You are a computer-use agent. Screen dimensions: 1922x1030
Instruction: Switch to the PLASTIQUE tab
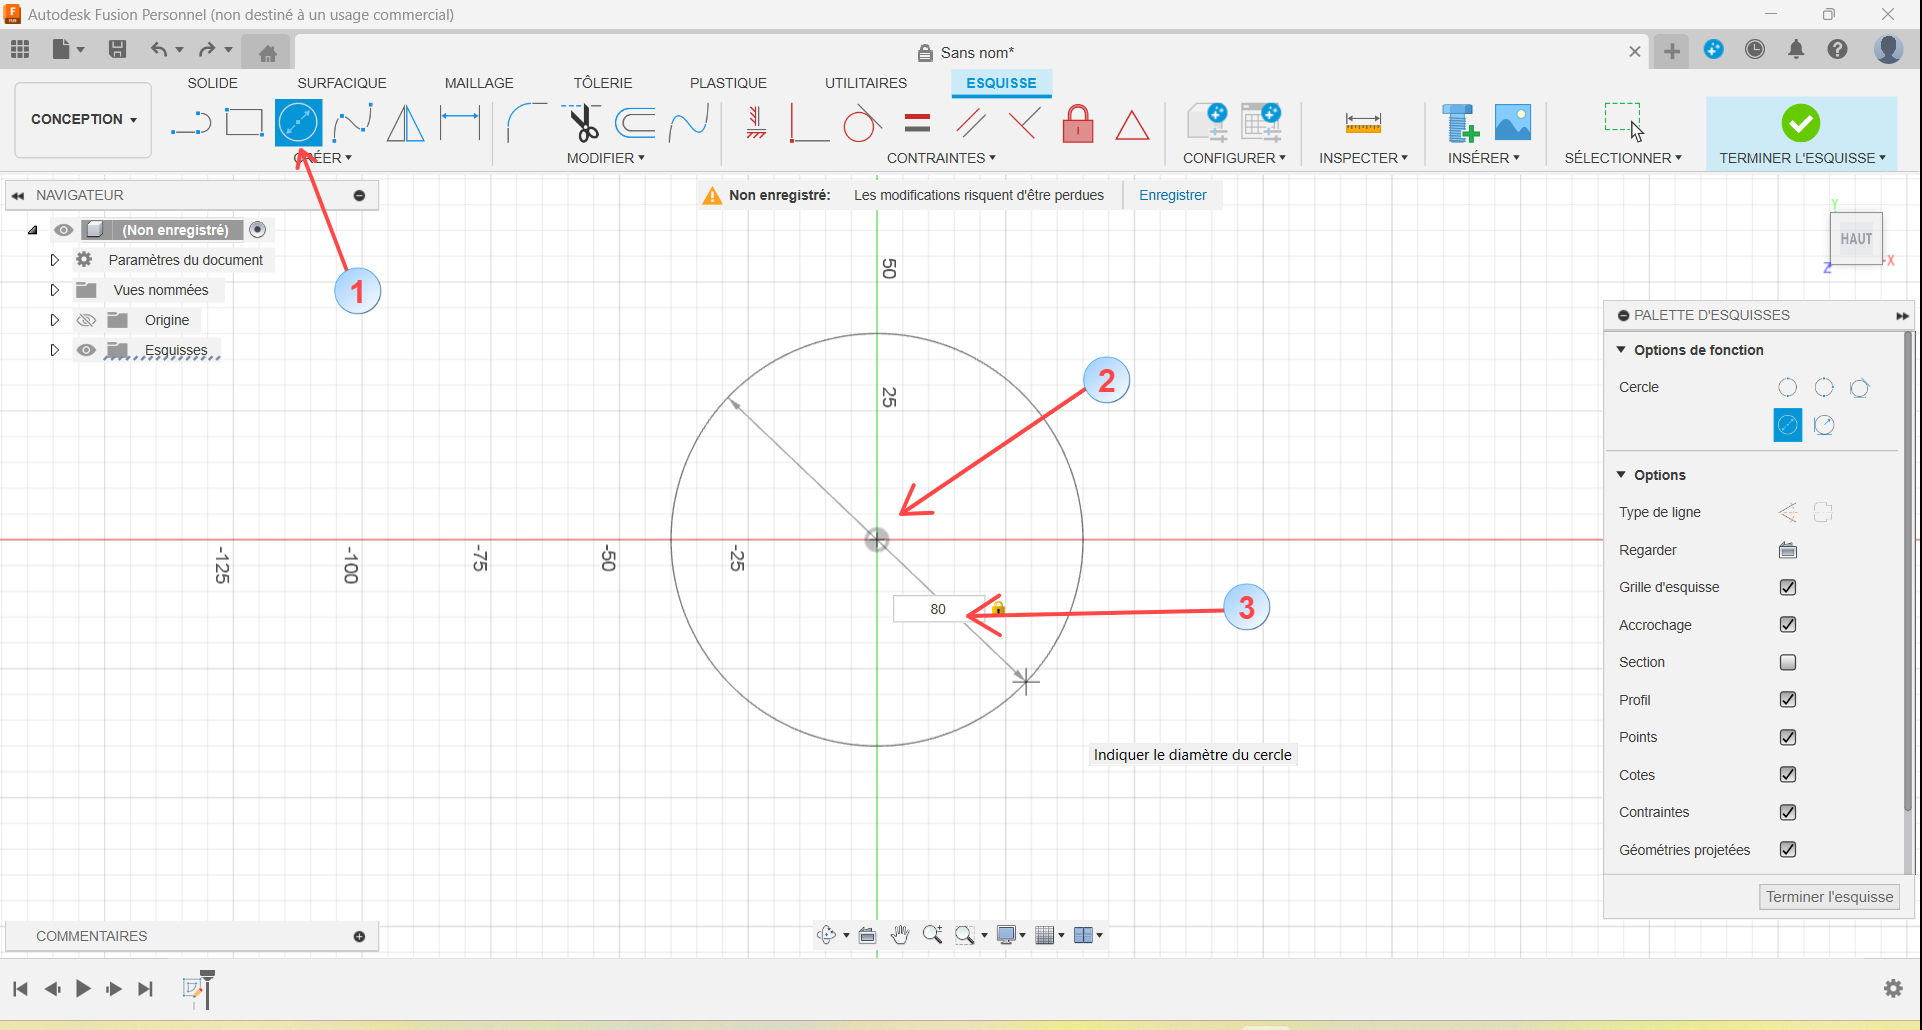[x=728, y=83]
